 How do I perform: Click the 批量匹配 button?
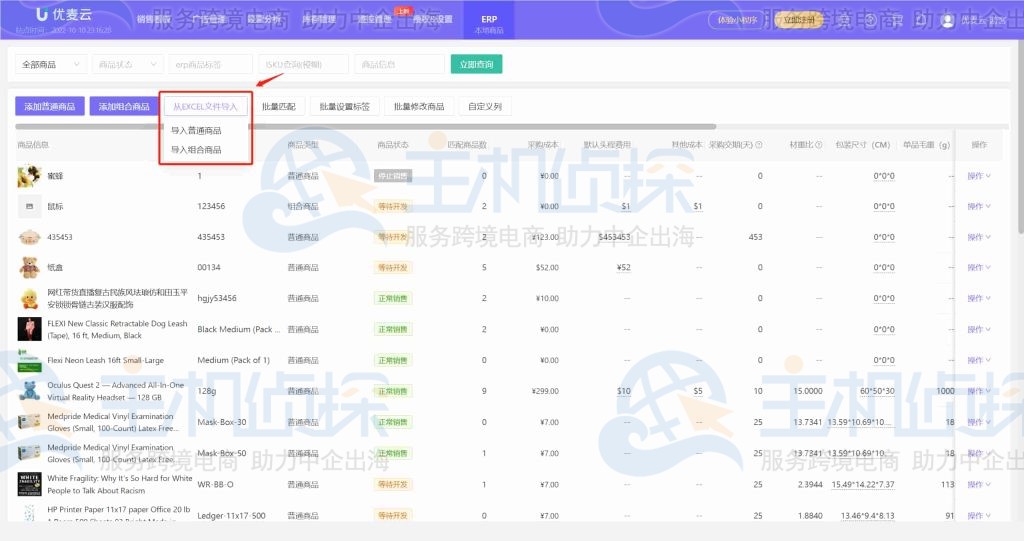[278, 106]
